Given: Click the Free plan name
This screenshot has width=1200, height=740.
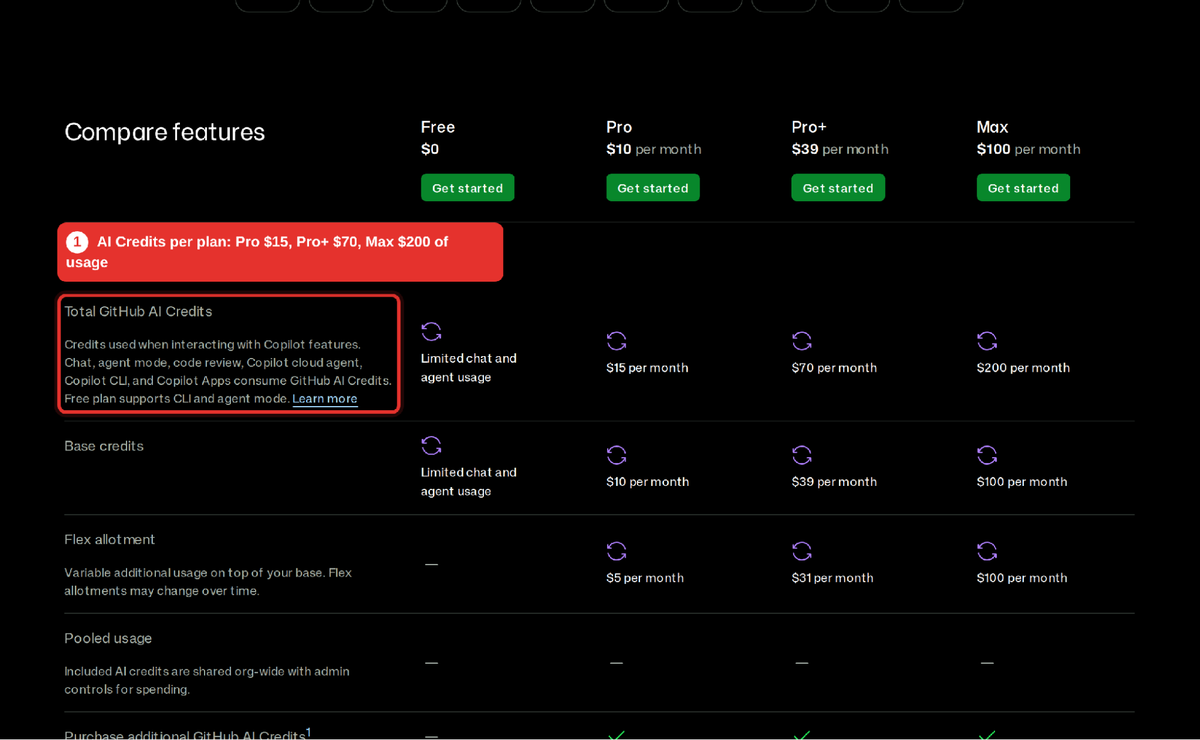Looking at the screenshot, I should tap(438, 127).
